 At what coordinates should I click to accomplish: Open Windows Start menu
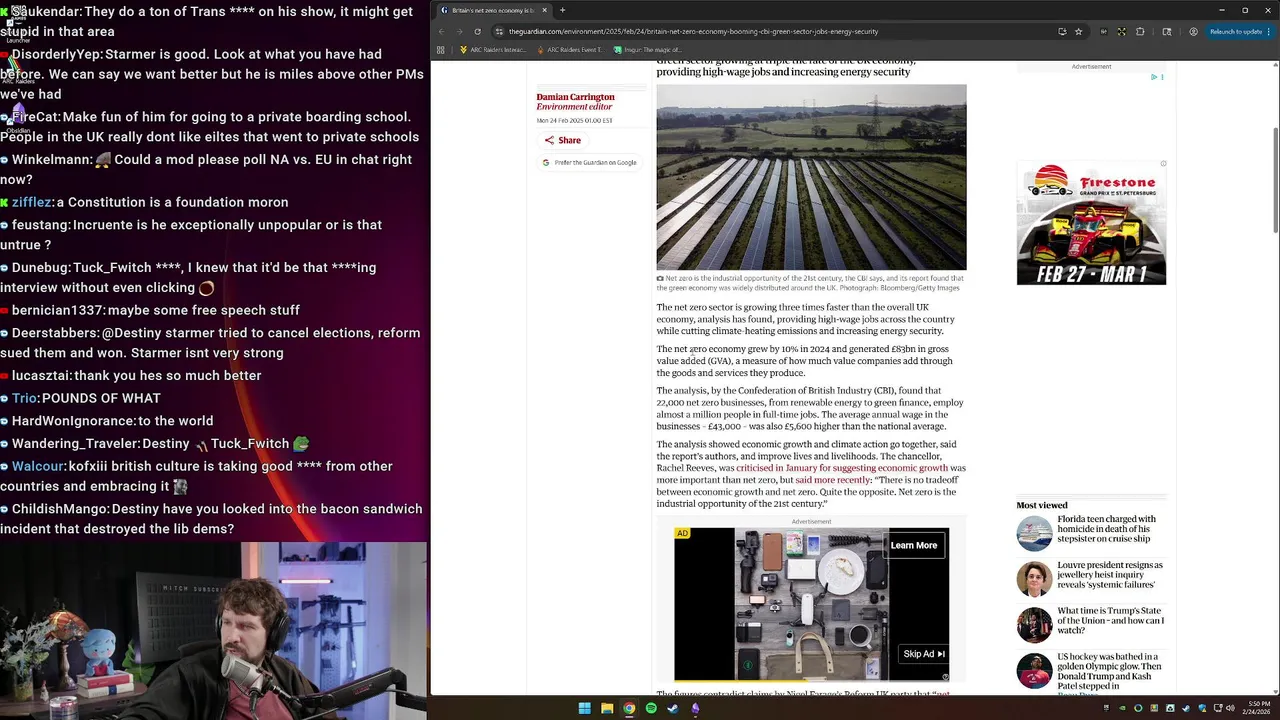(x=584, y=708)
